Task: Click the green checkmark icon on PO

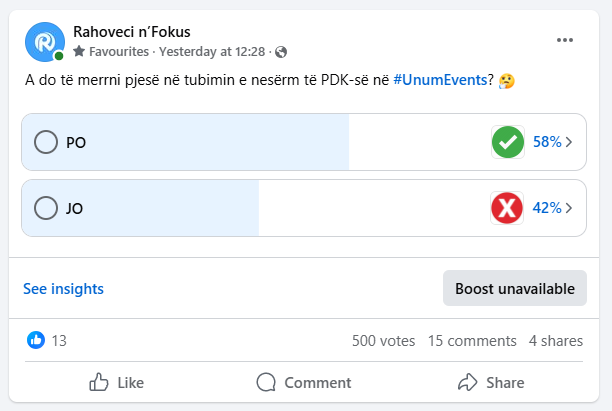Action: point(507,142)
